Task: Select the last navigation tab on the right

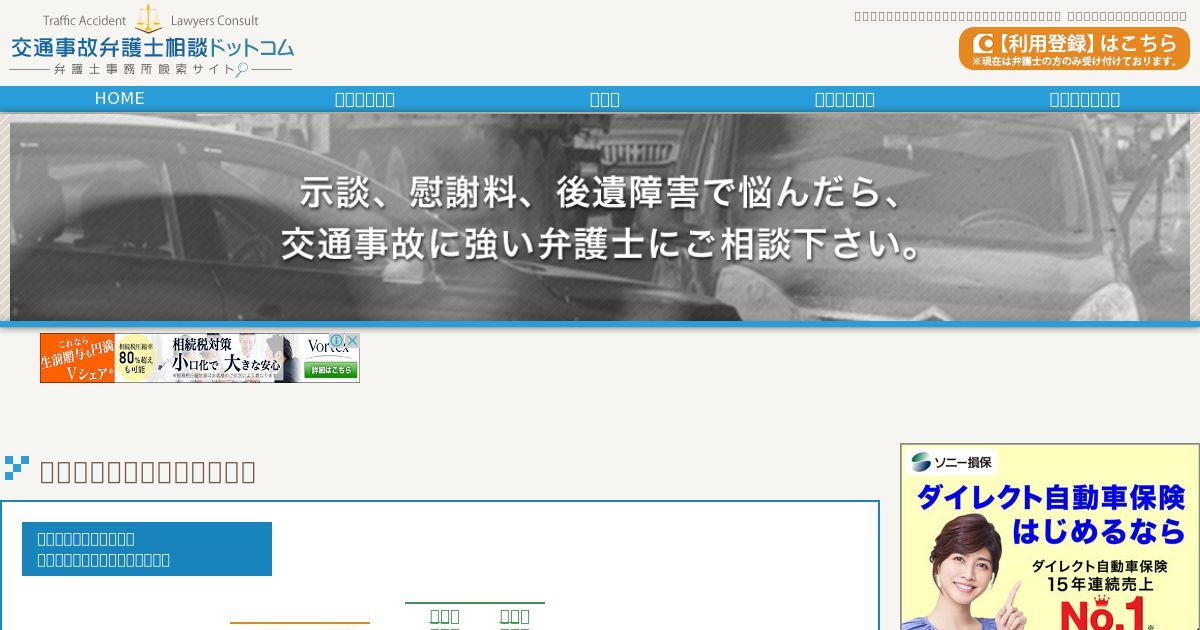Action: coord(1085,99)
